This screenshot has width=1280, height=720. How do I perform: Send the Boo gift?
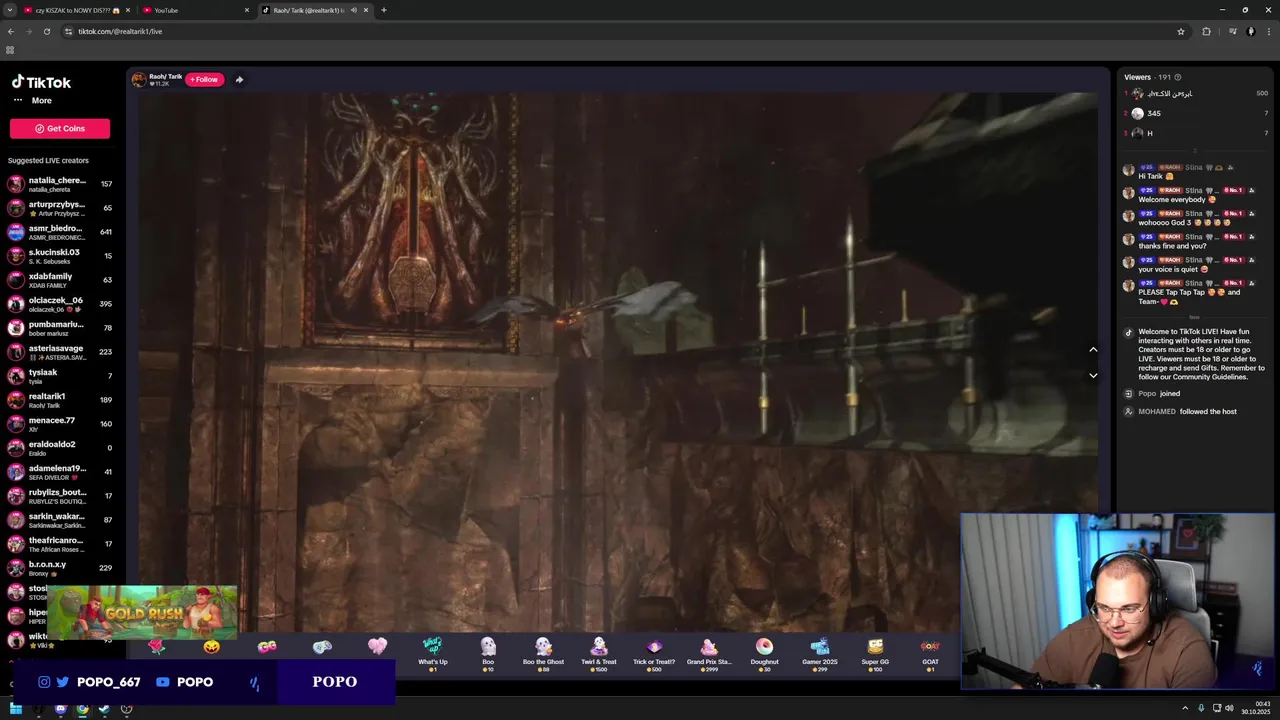pyautogui.click(x=488, y=654)
